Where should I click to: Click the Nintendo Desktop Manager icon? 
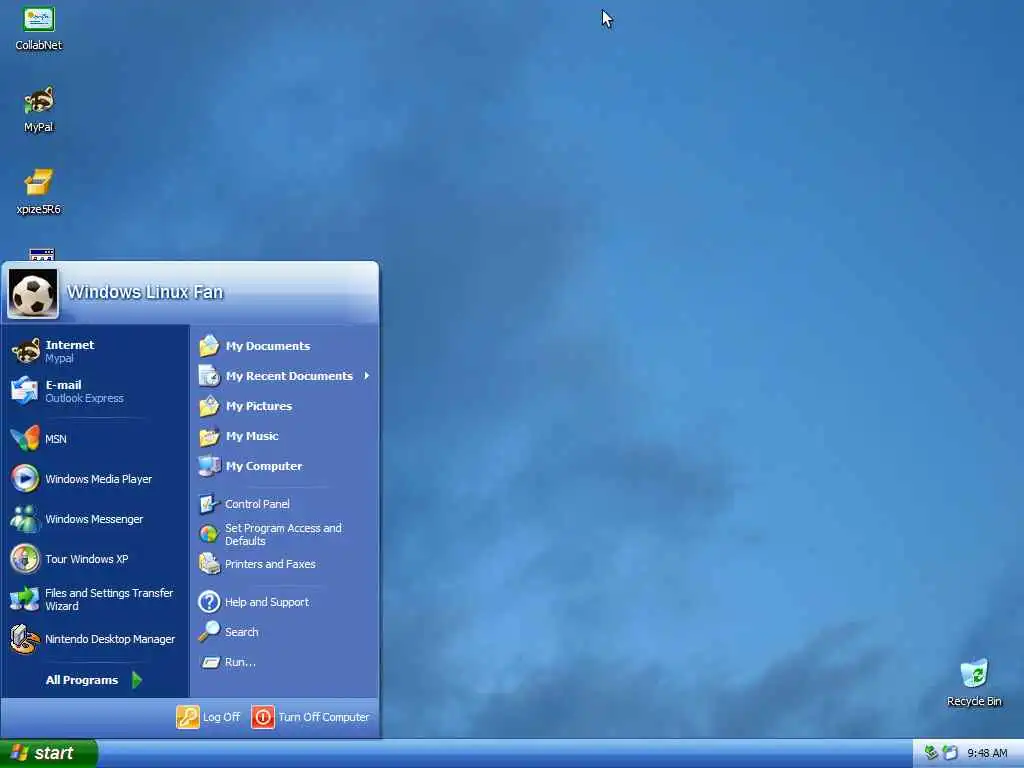[x=25, y=639]
